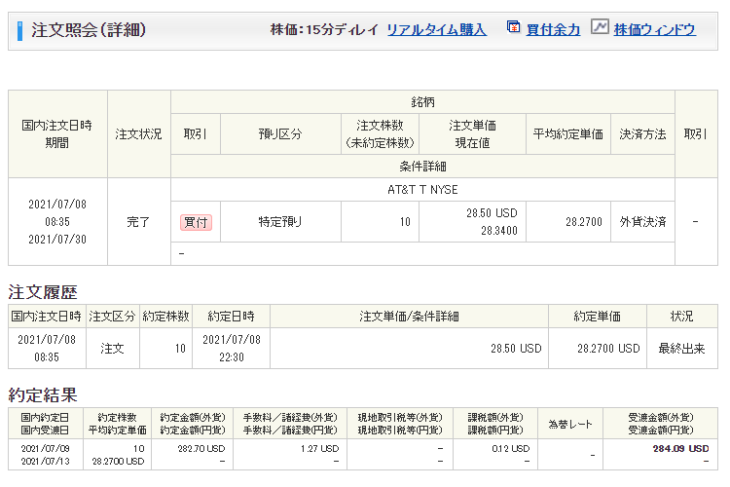Open the 買付余力 text link
Image resolution: width=730 pixels, height=487 pixels.
(554, 30)
